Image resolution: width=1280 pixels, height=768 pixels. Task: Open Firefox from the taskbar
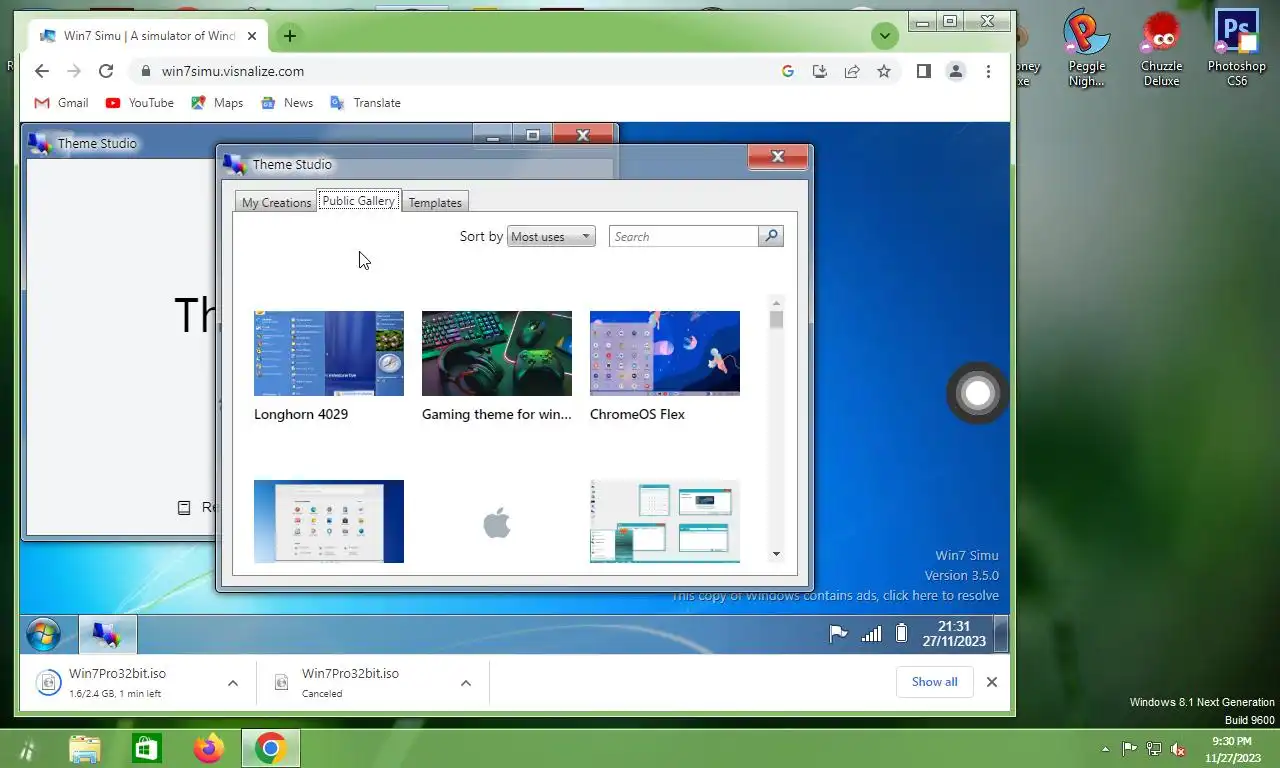coord(209,749)
